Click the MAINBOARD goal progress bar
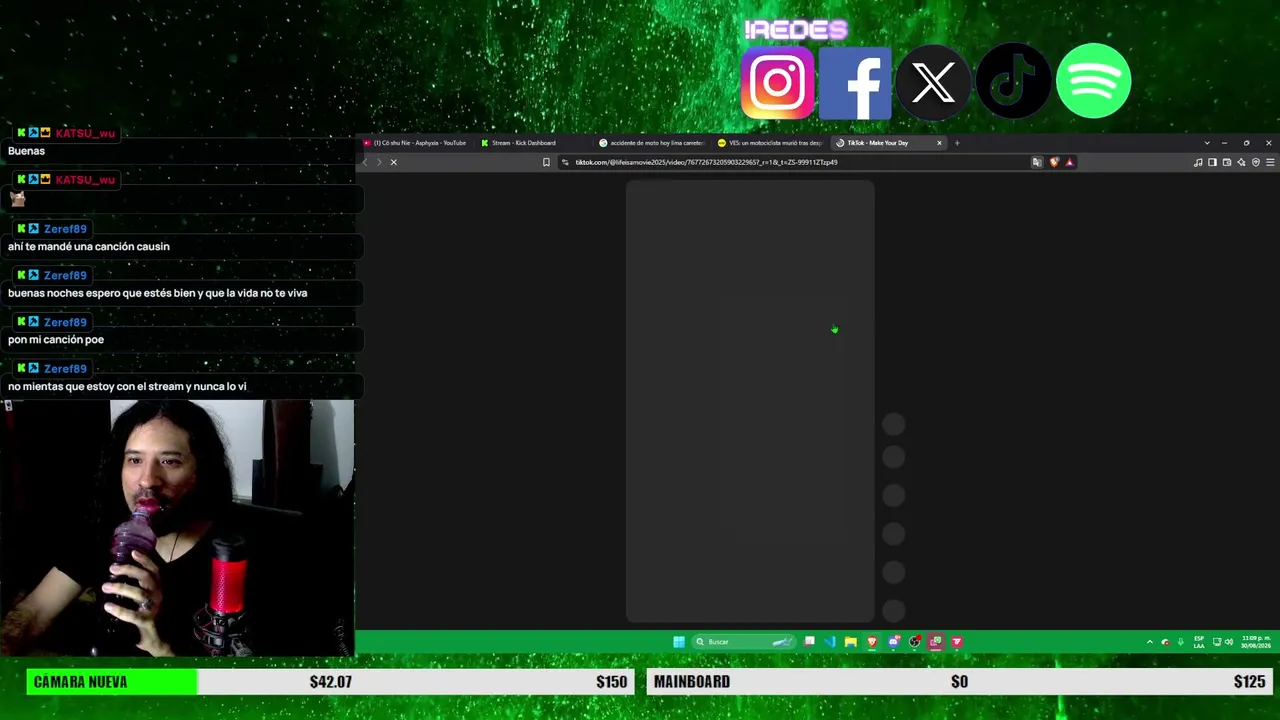1280x720 pixels. (x=960, y=682)
